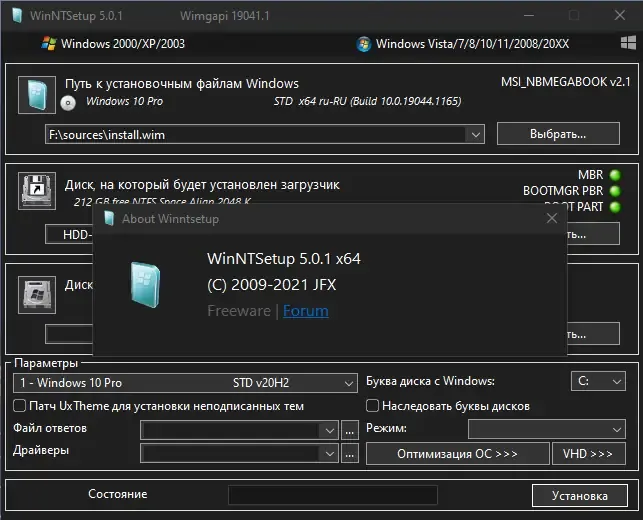Image resolution: width=643 pixels, height=520 pixels.
Task: Click the Установка button
Action: point(579,495)
